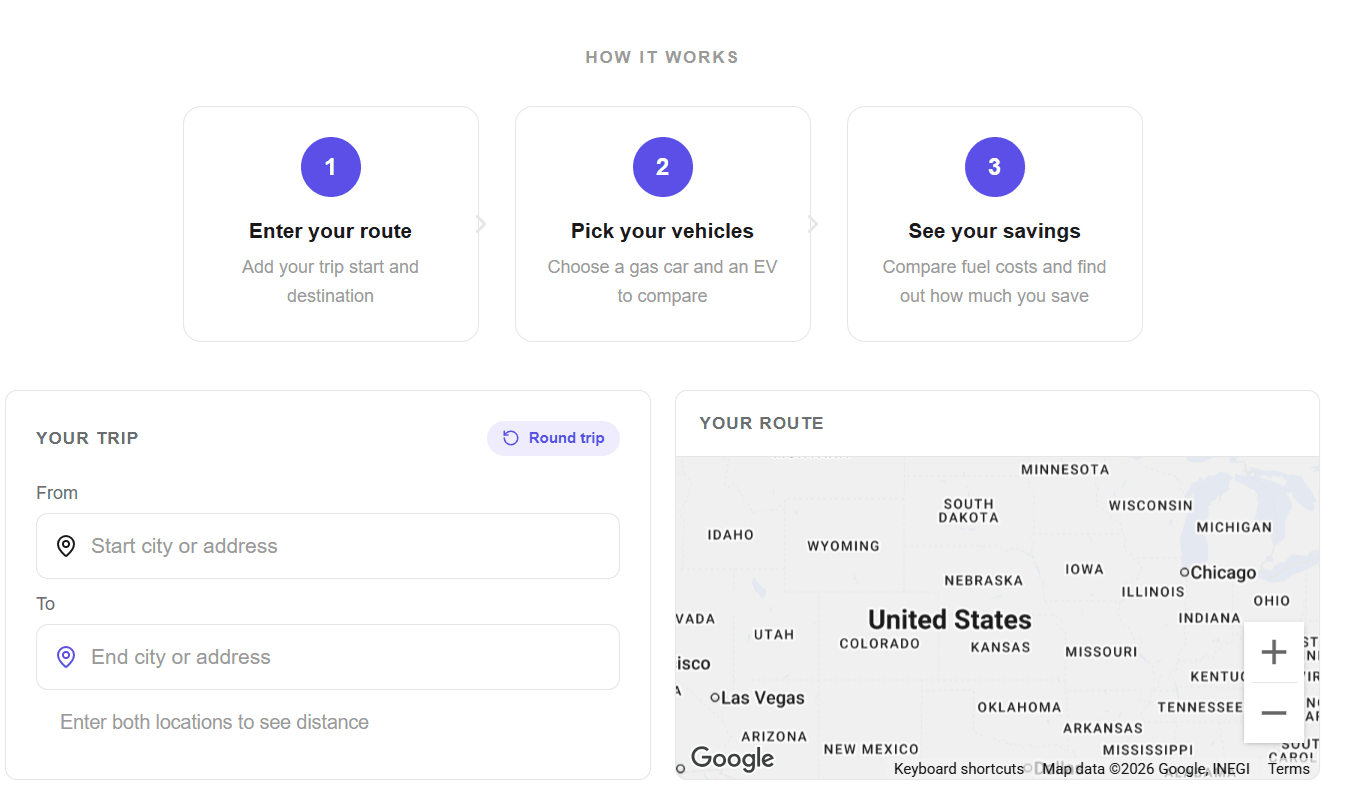
Task: Click the step 1 number circle
Action: (331, 167)
